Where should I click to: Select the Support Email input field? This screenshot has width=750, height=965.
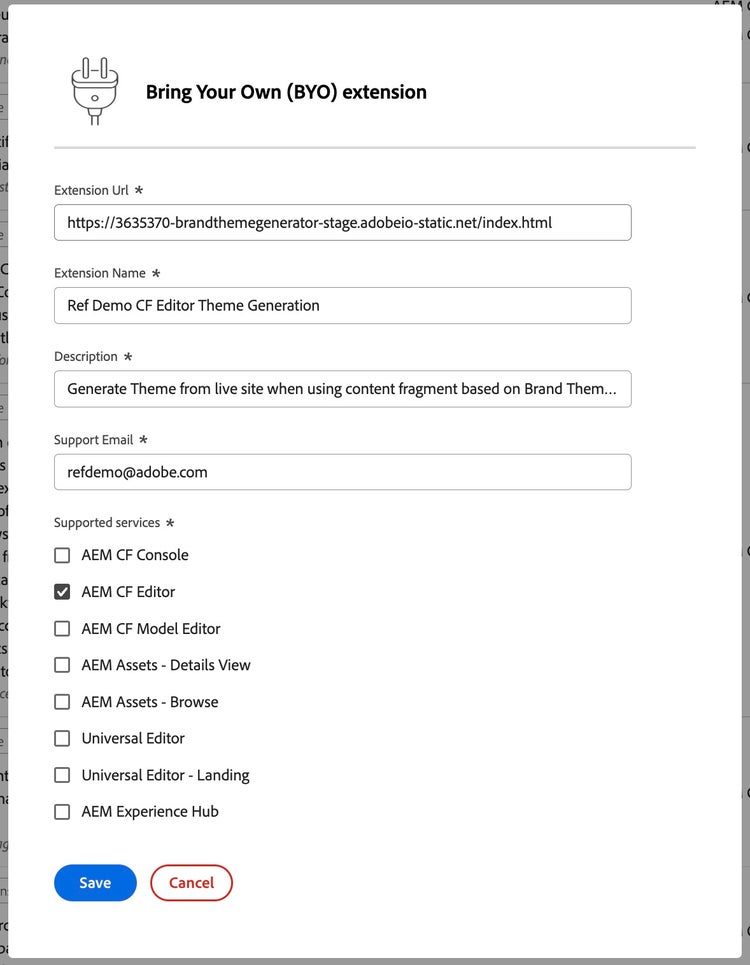[x=342, y=472]
